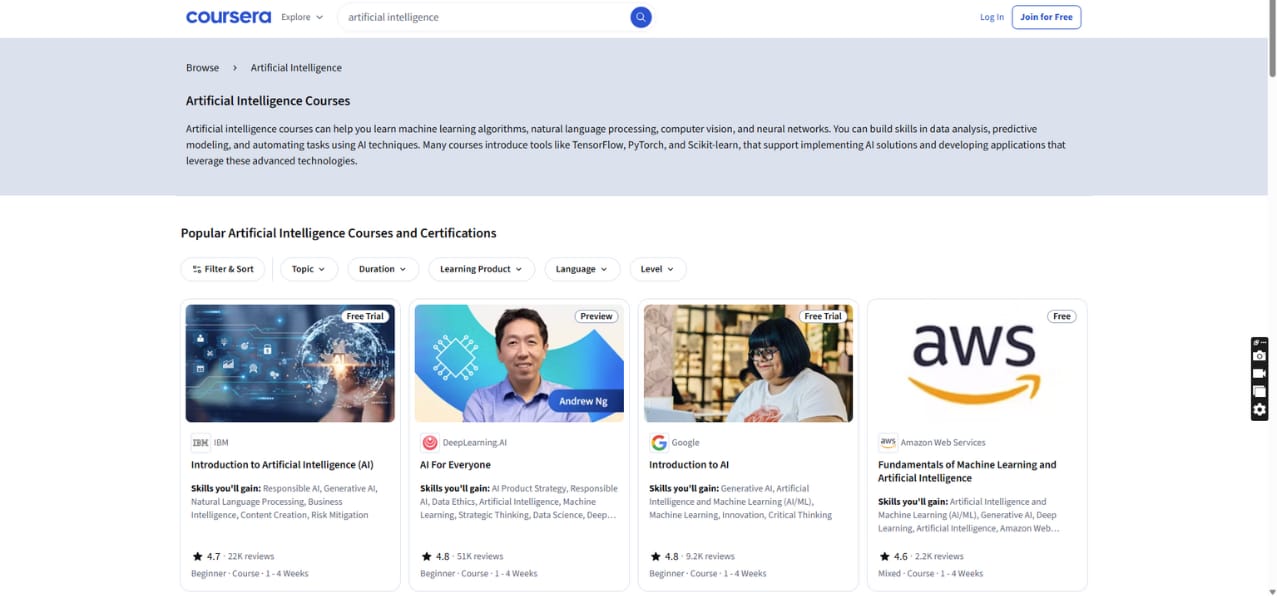1277x596 pixels.
Task: Click the breadcrumb chevron after Browse
Action: pyautogui.click(x=235, y=68)
